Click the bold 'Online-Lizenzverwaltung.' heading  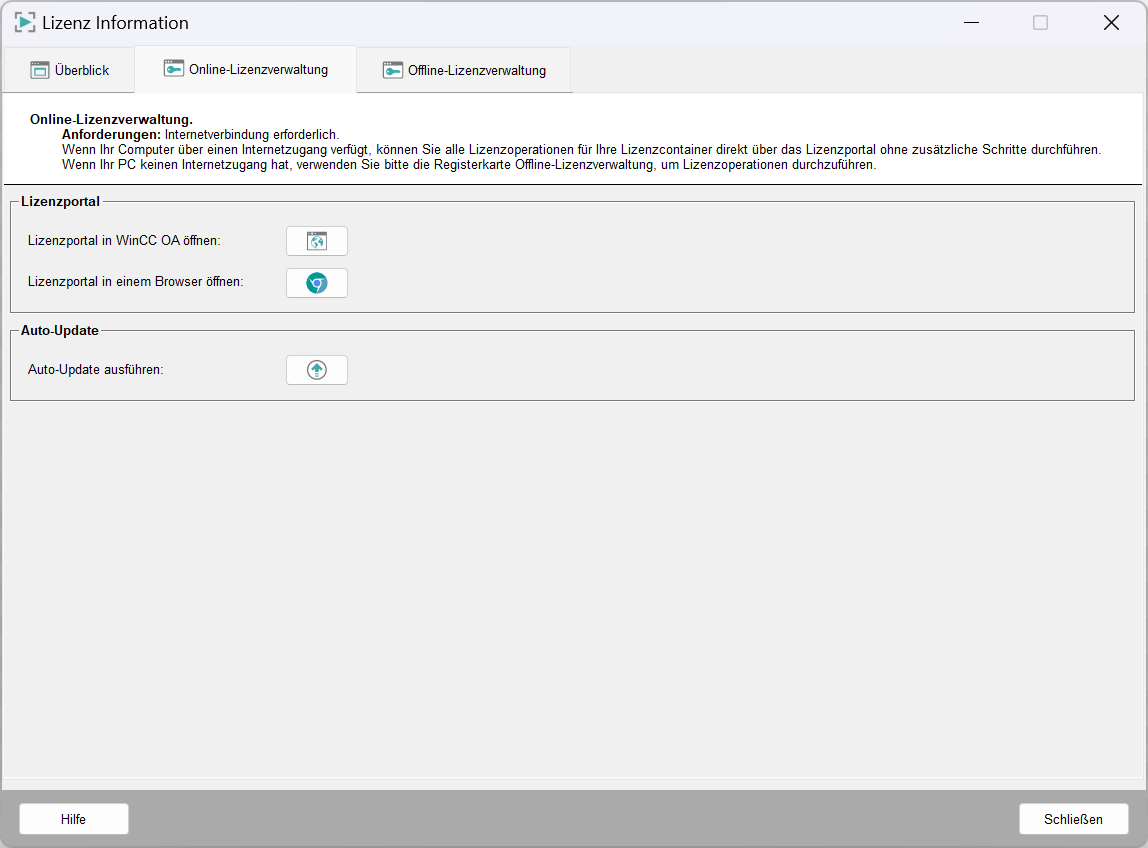(x=111, y=119)
